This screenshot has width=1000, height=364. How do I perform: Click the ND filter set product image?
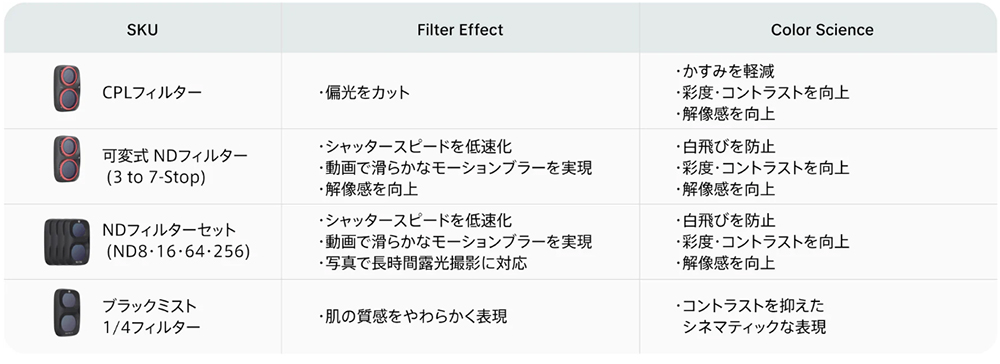[67, 241]
